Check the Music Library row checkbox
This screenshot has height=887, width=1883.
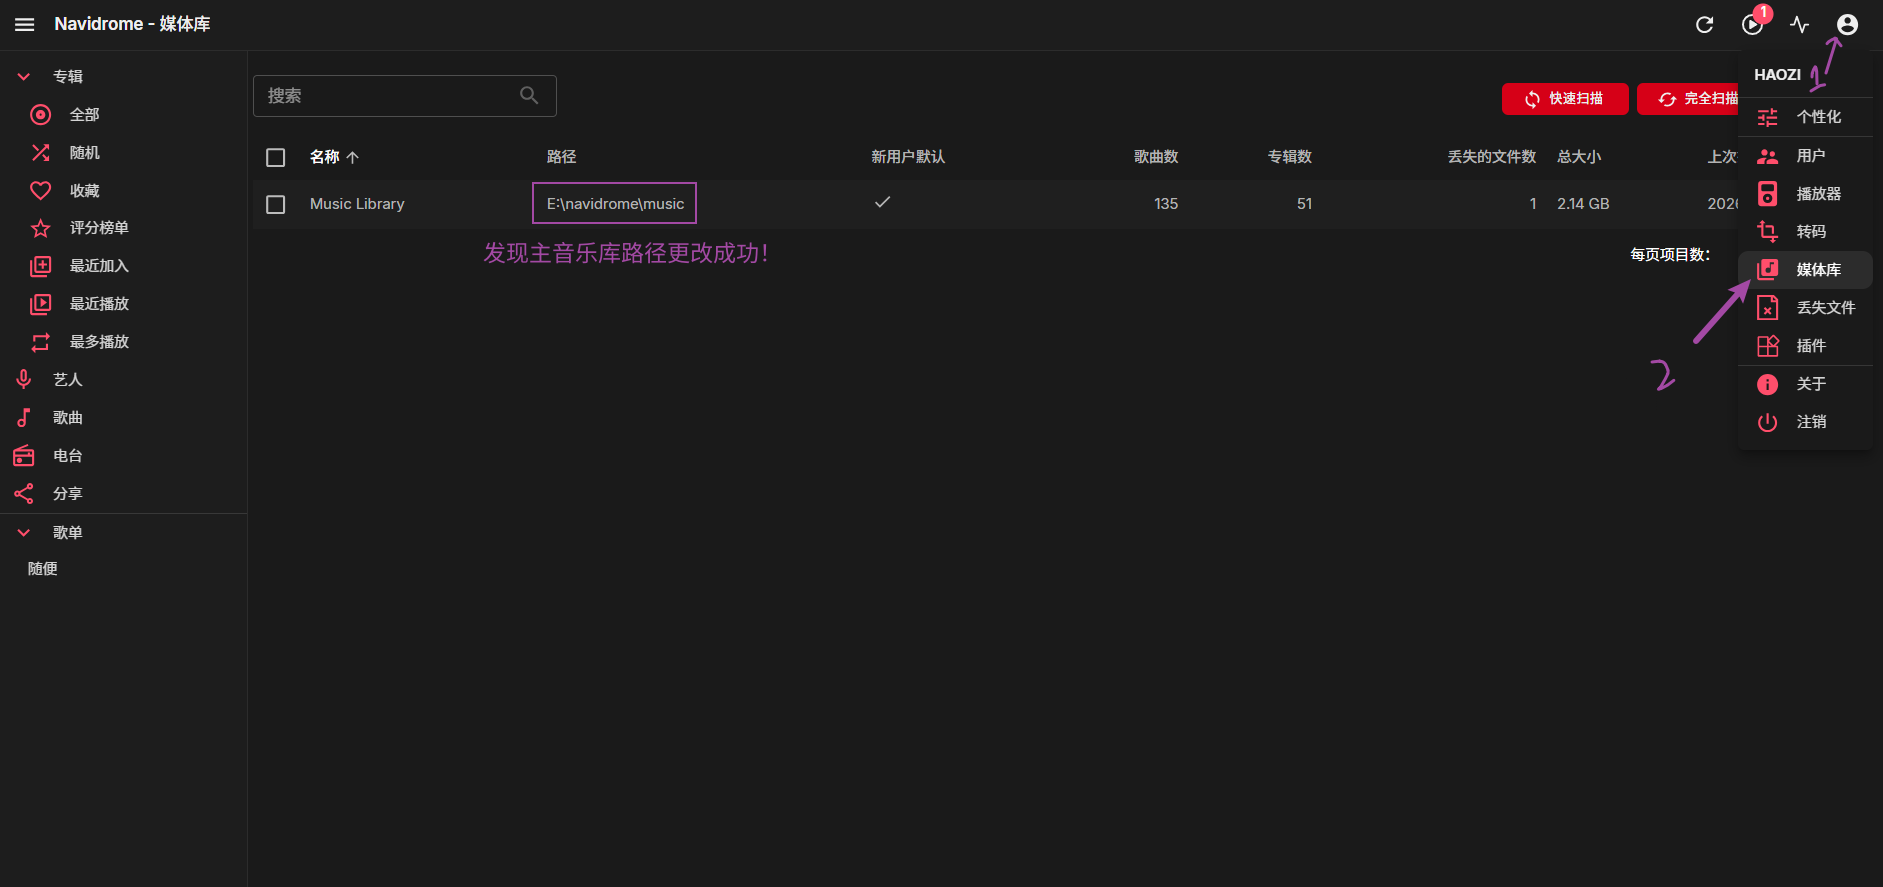[x=276, y=204]
